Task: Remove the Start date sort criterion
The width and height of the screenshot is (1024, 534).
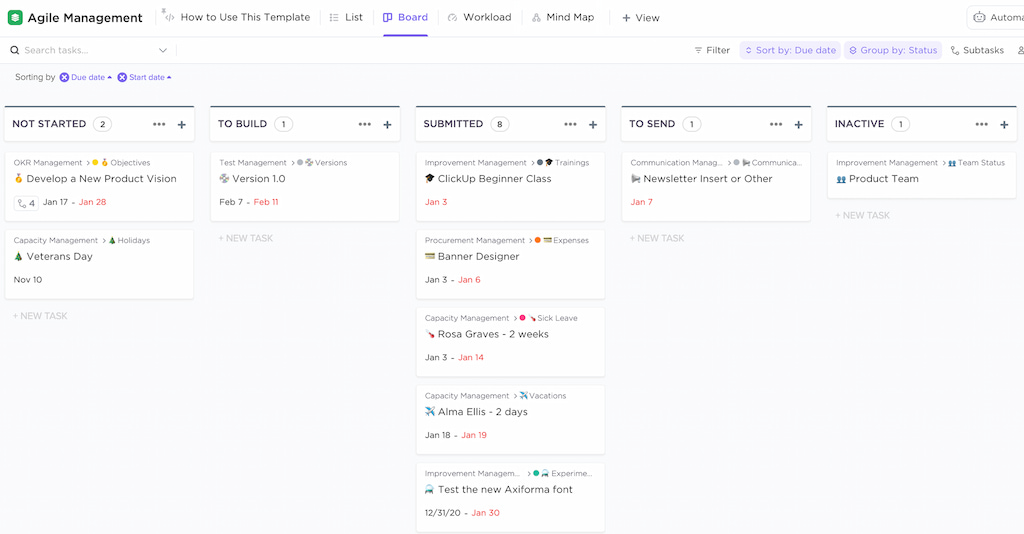Action: click(x=122, y=77)
